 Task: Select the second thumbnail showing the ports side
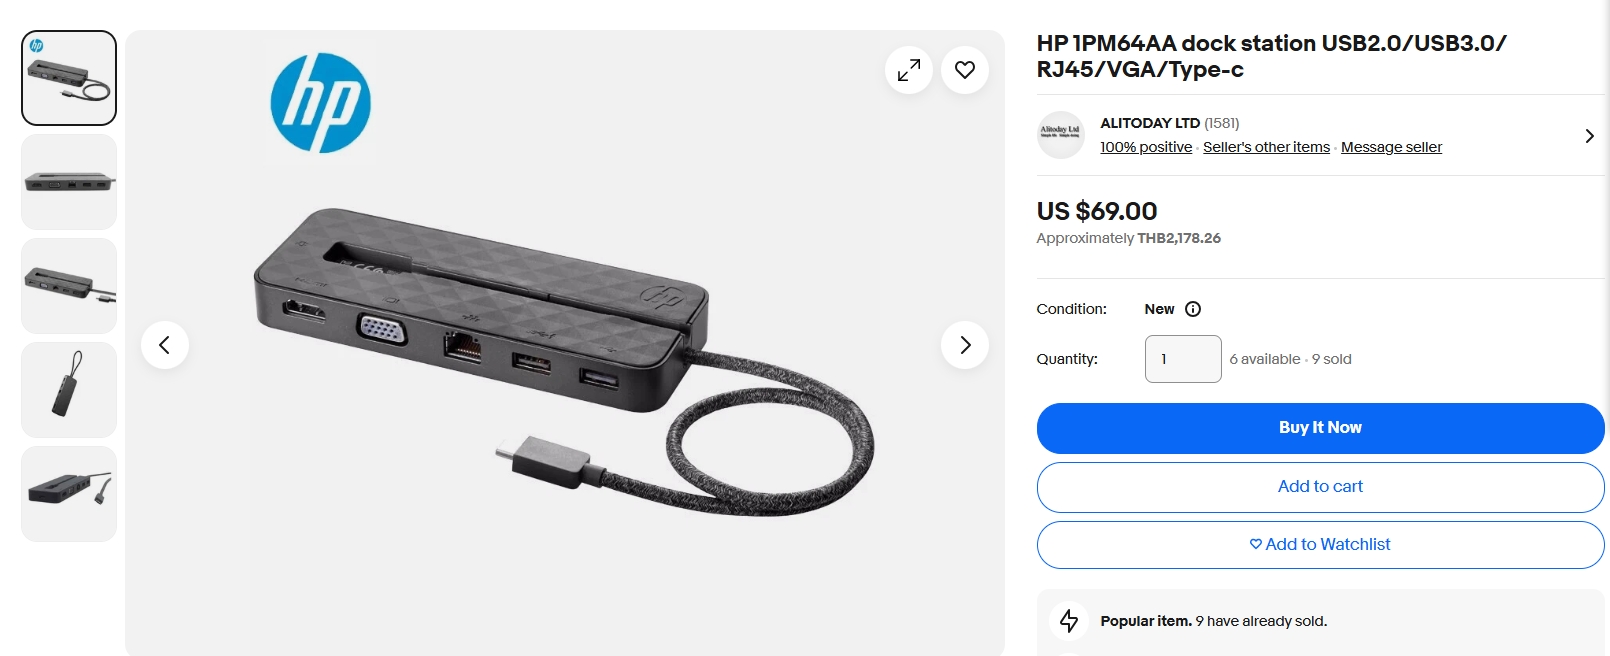pos(69,182)
